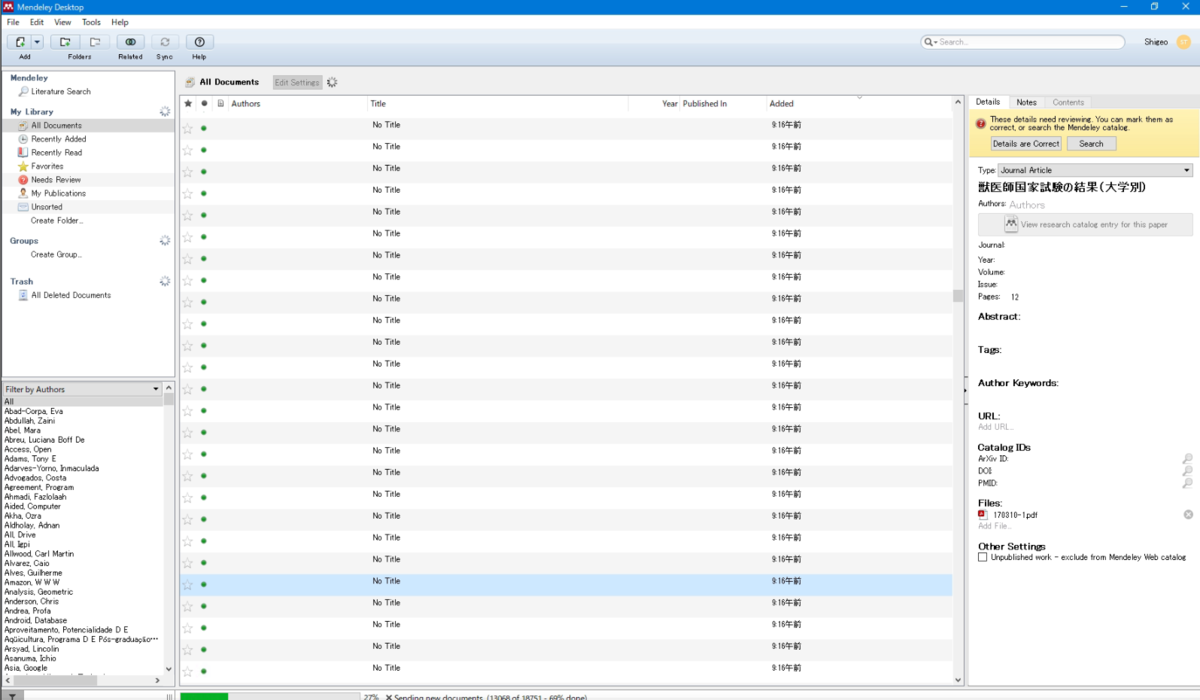Click the Edit Settings button
The height and width of the screenshot is (700, 1200).
pos(298,82)
